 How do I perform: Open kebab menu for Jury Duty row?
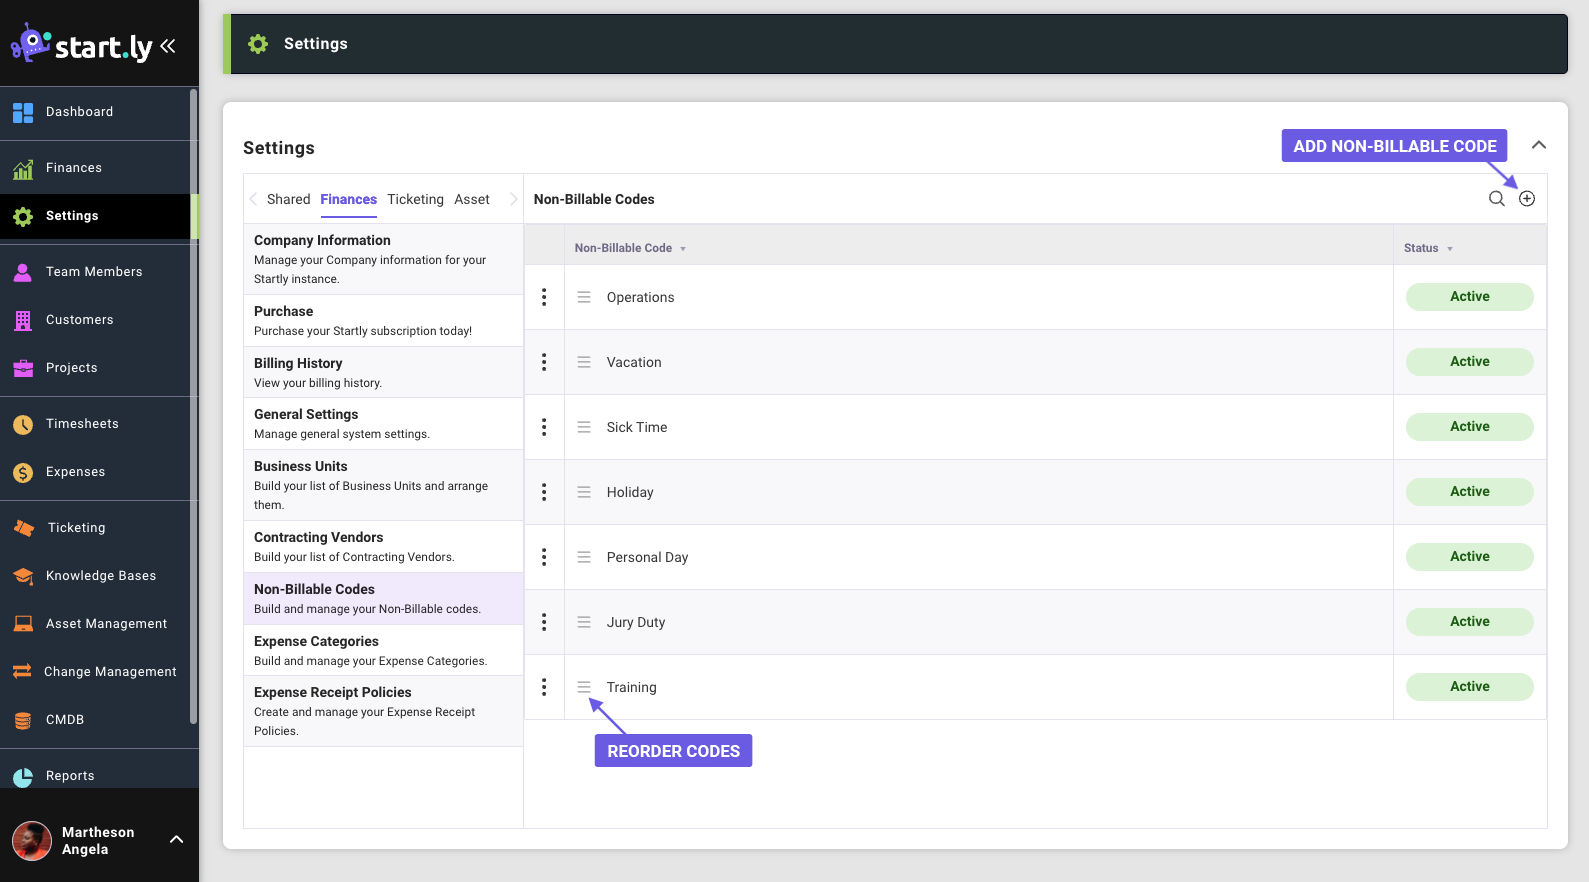point(544,622)
